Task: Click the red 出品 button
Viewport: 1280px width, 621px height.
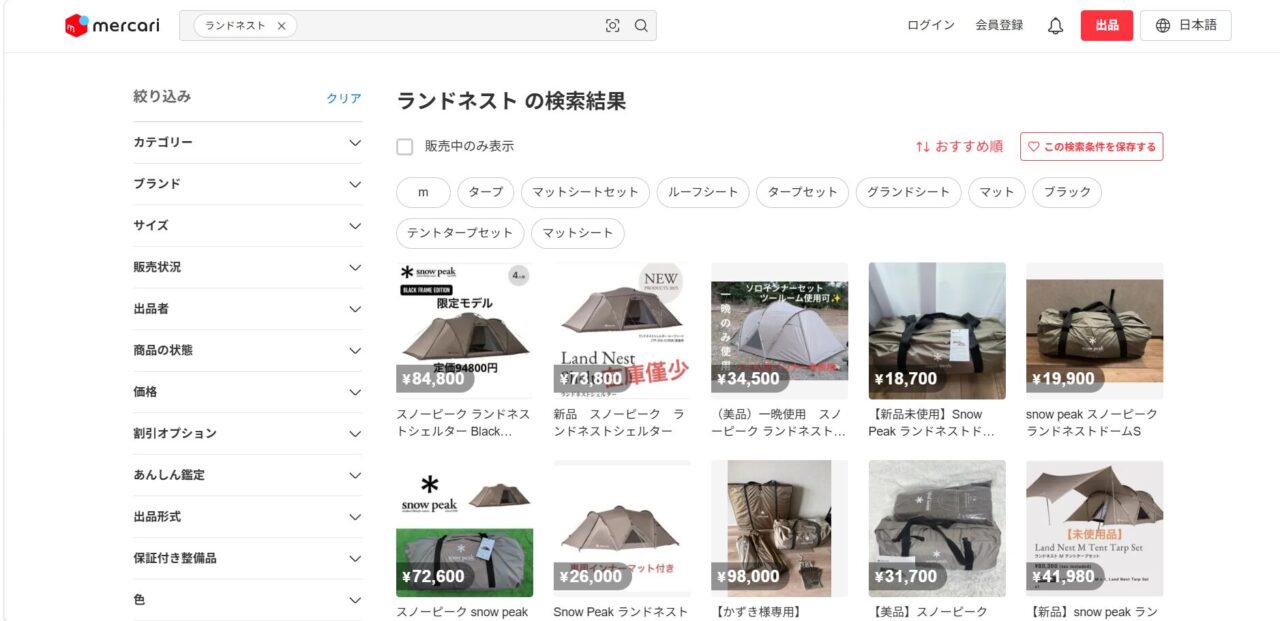Action: coord(1107,26)
